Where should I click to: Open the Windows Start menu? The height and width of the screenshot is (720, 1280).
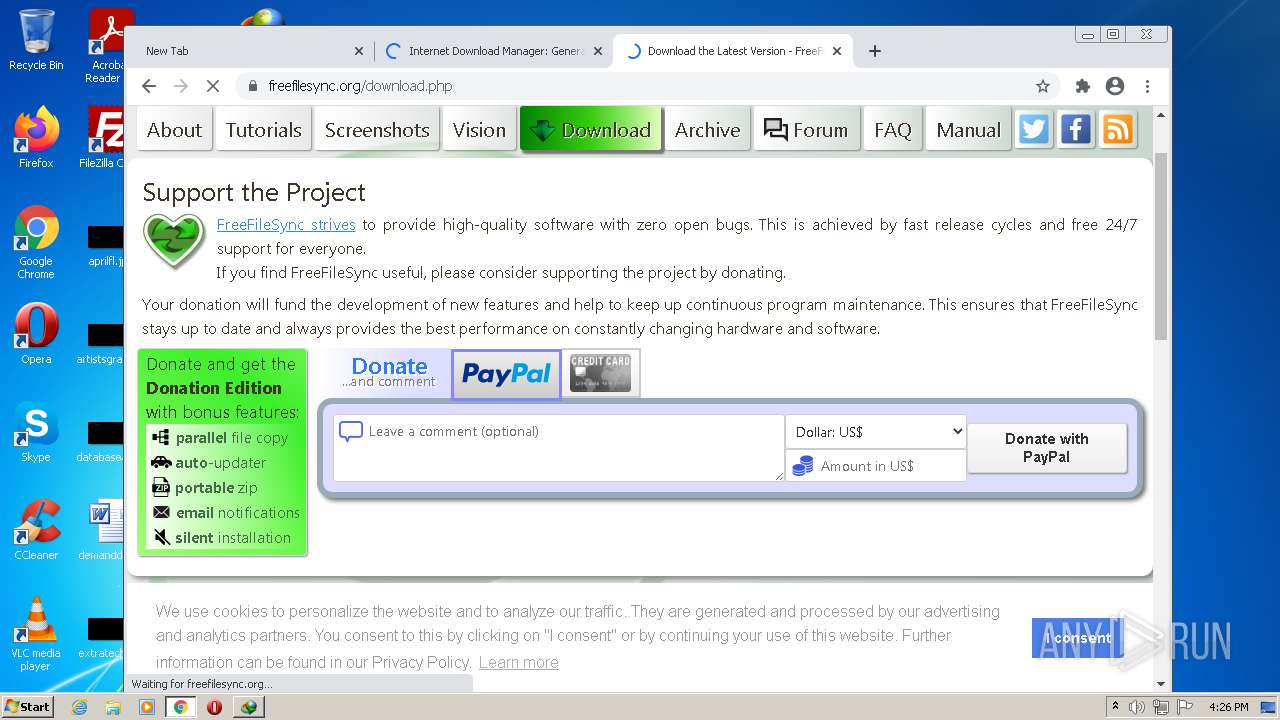(28, 707)
